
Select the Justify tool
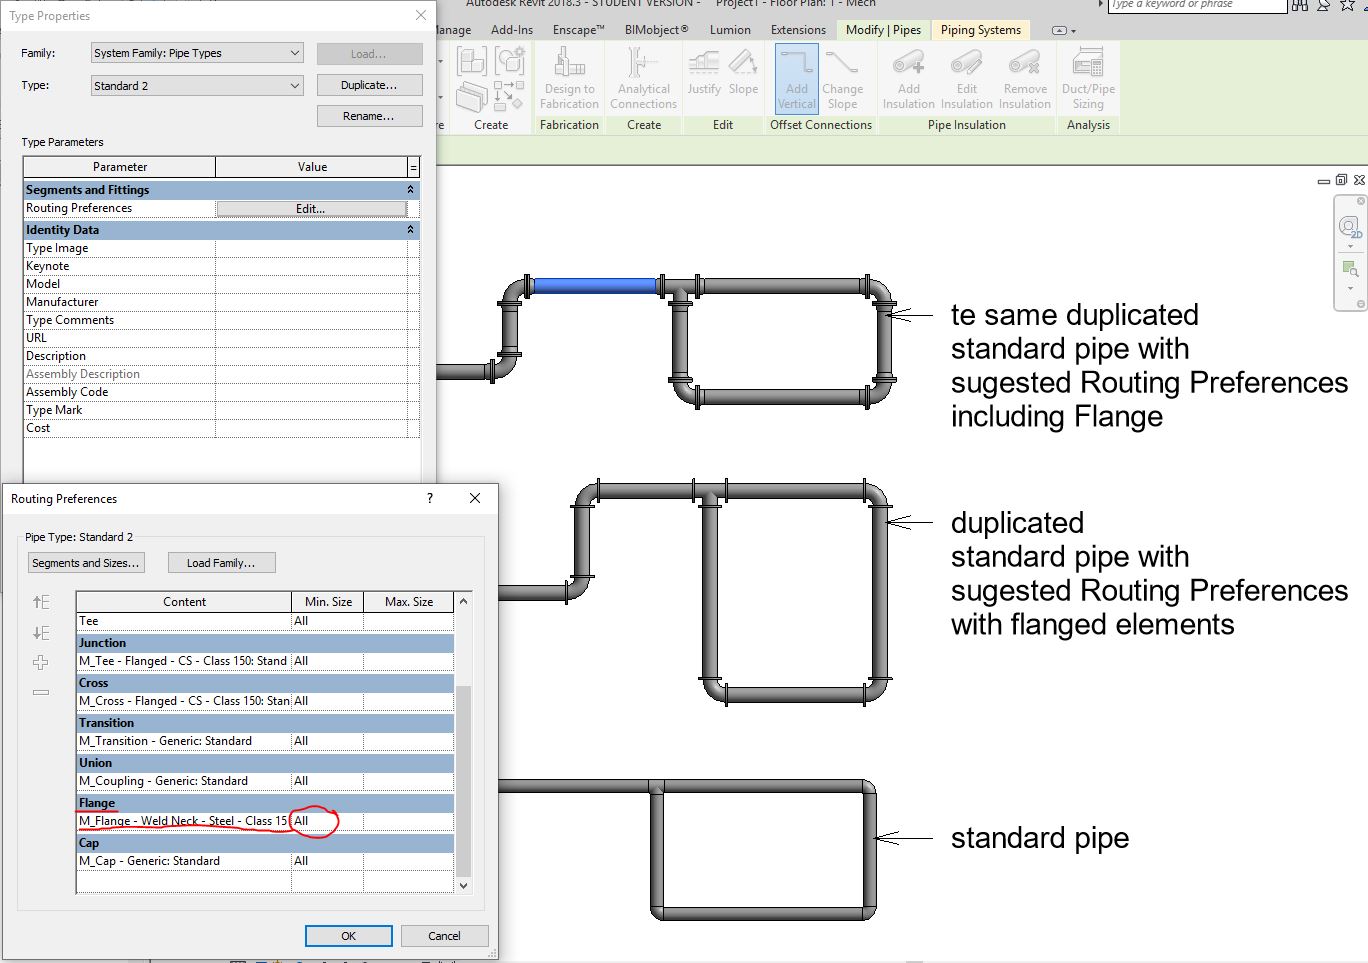703,80
